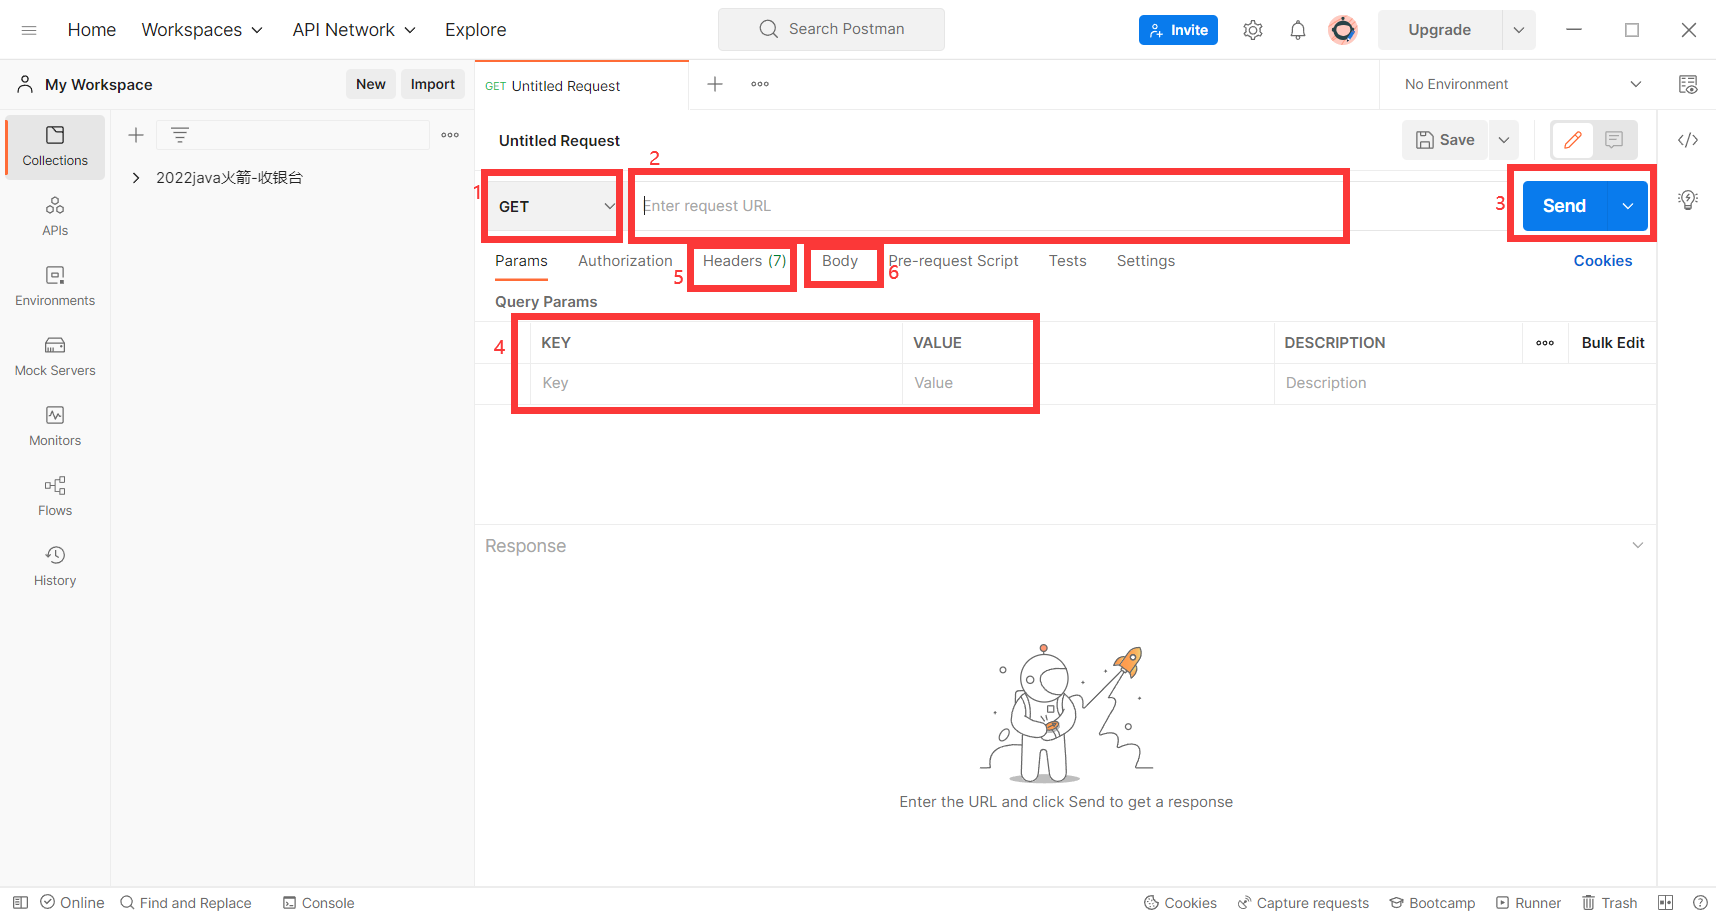Open query params options ellipsis
The width and height of the screenshot is (1716, 916).
tap(1545, 343)
